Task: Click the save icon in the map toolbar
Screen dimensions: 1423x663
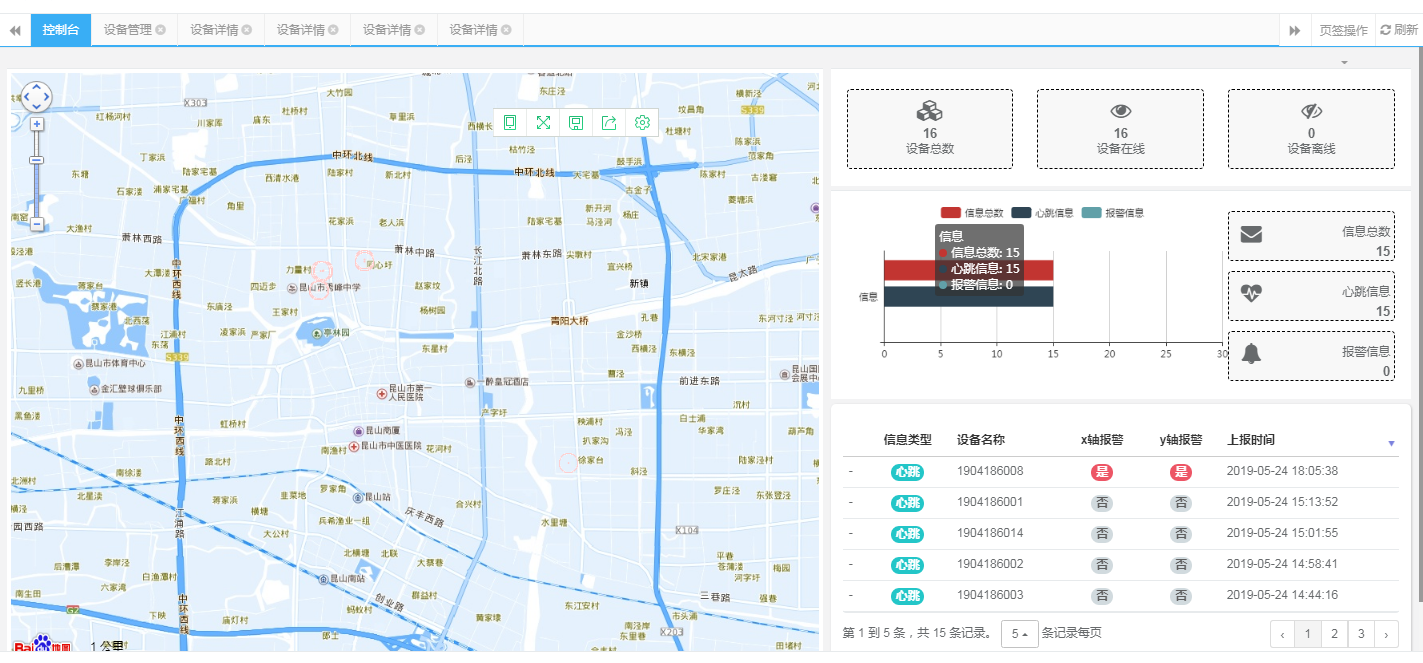Action: (576, 122)
